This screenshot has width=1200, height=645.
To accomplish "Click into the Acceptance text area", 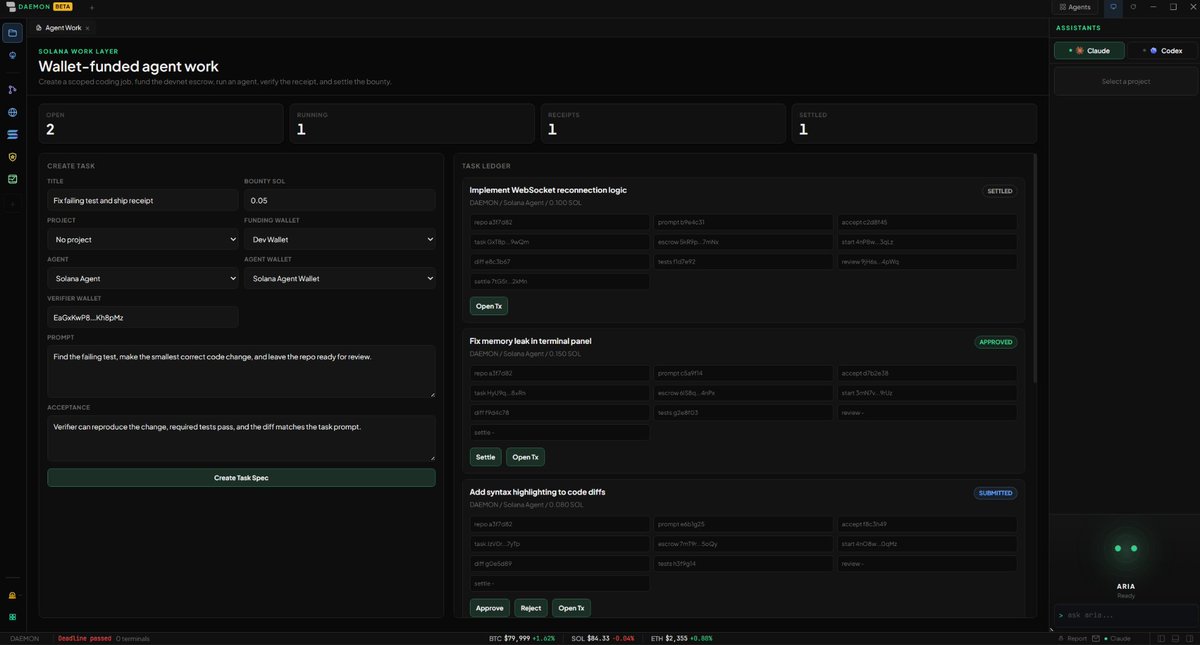I will click(241, 438).
